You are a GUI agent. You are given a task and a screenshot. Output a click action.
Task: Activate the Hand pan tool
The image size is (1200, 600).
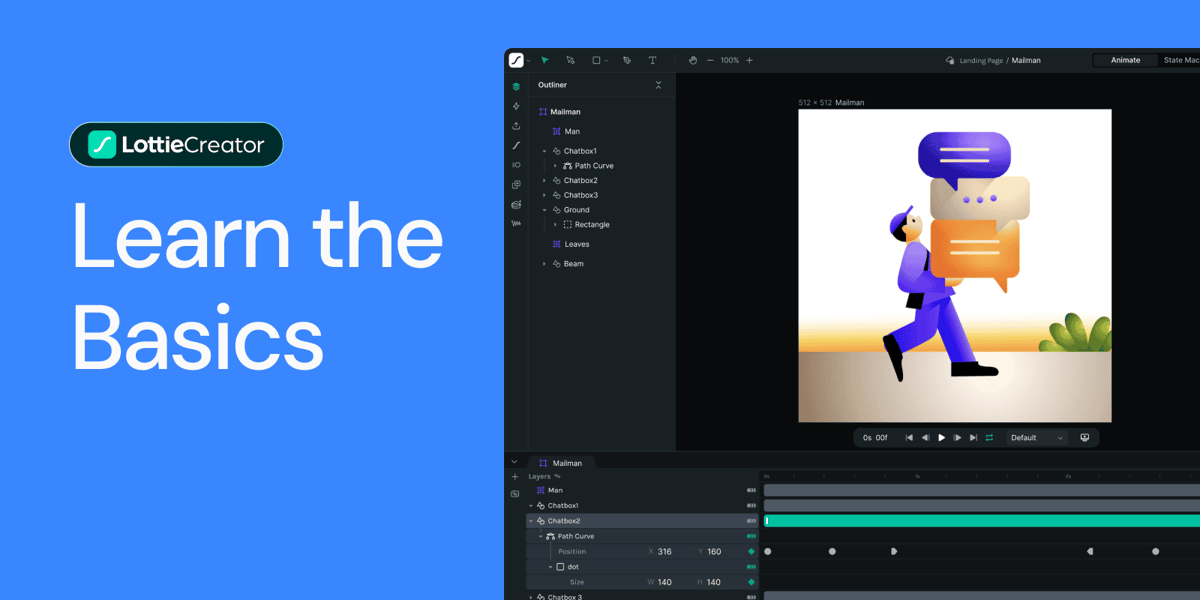coord(693,60)
